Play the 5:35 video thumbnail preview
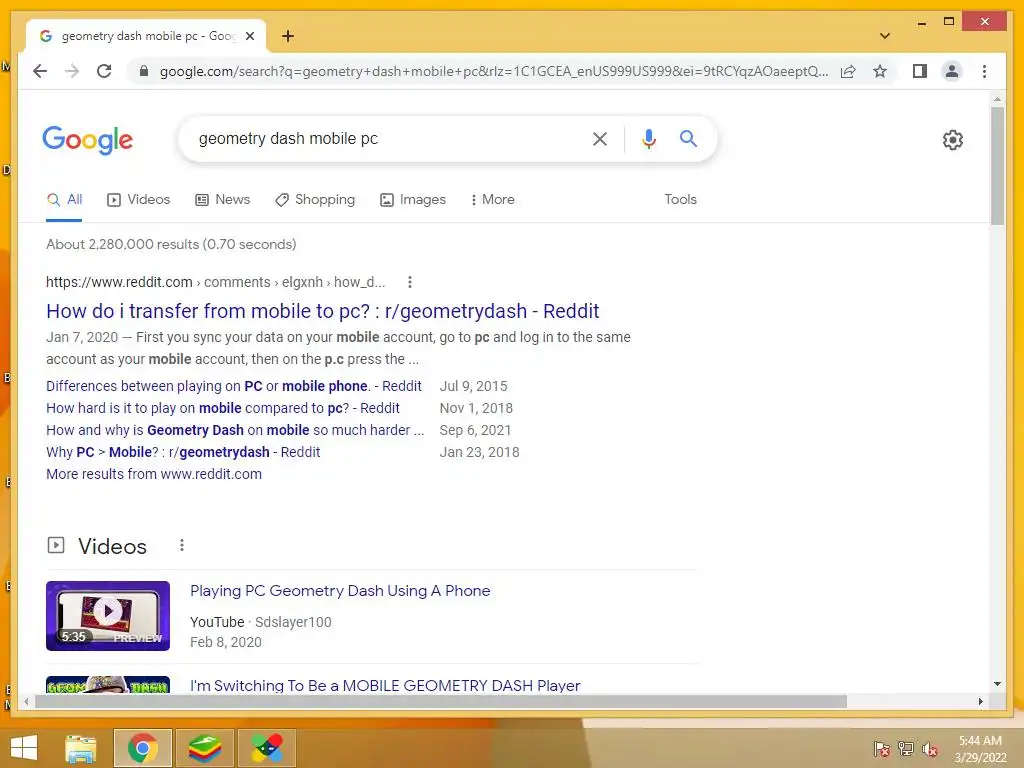This screenshot has height=768, width=1024. (x=108, y=615)
